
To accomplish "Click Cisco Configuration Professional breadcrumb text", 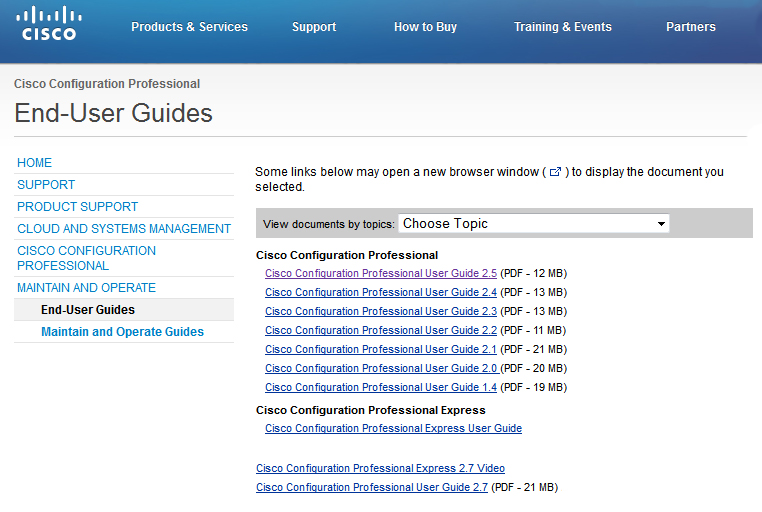I will [107, 84].
